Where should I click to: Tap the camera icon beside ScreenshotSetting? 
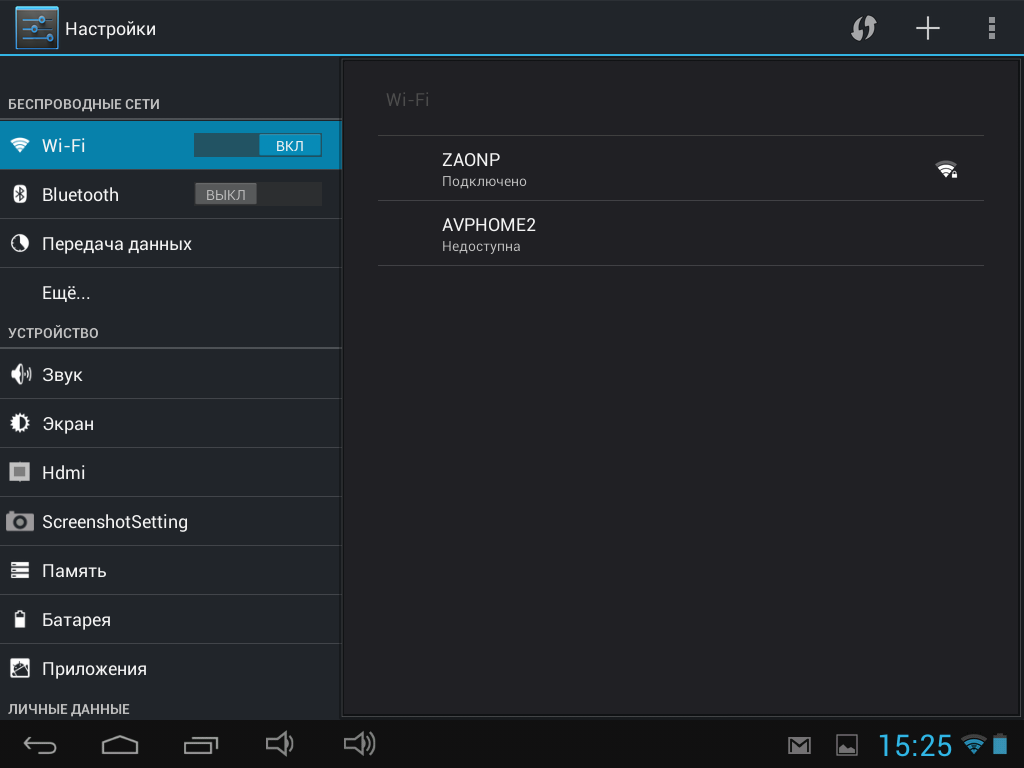coord(20,521)
